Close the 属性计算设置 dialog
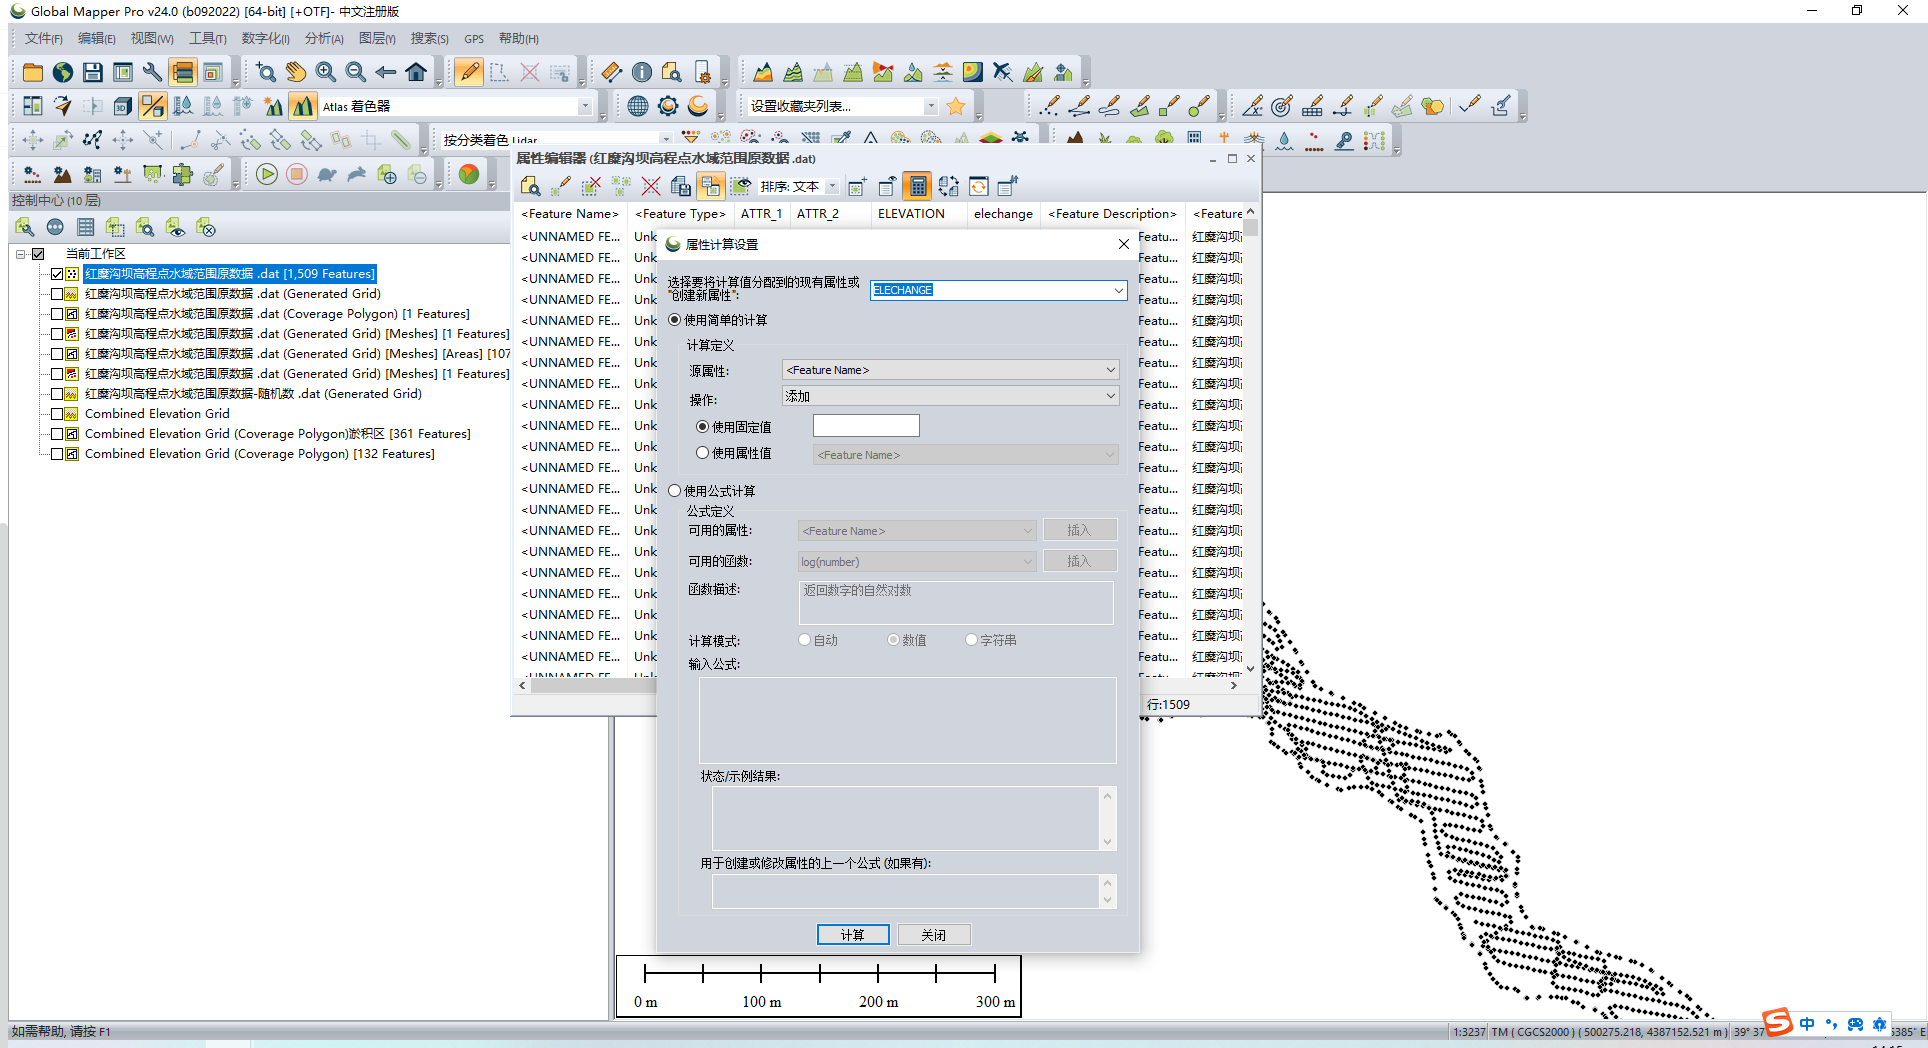Image resolution: width=1928 pixels, height=1048 pixels. [1124, 244]
